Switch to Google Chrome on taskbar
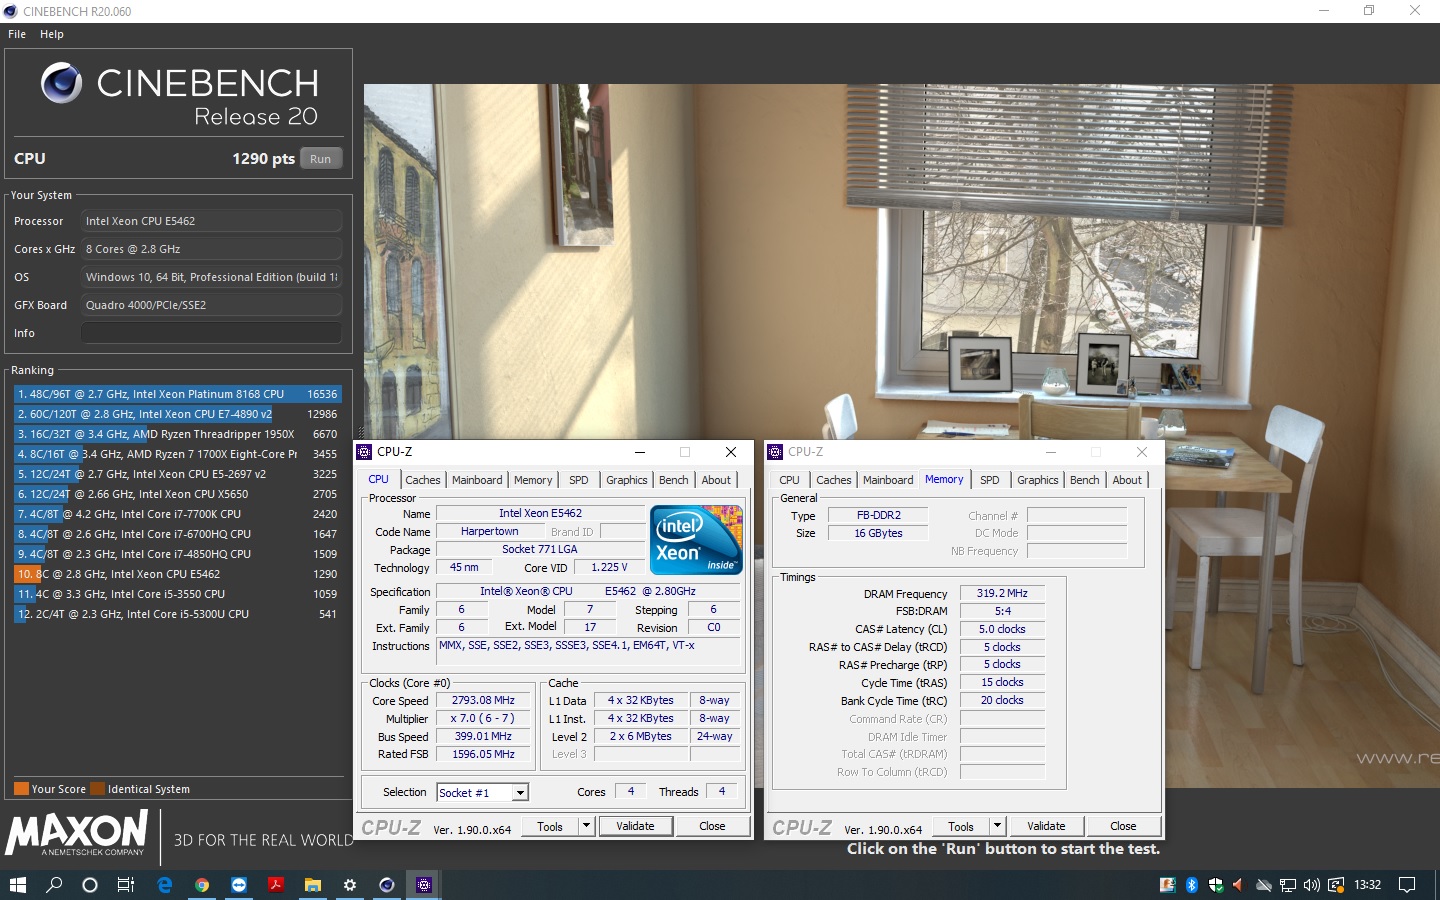Viewport: 1440px width, 900px height. point(202,885)
